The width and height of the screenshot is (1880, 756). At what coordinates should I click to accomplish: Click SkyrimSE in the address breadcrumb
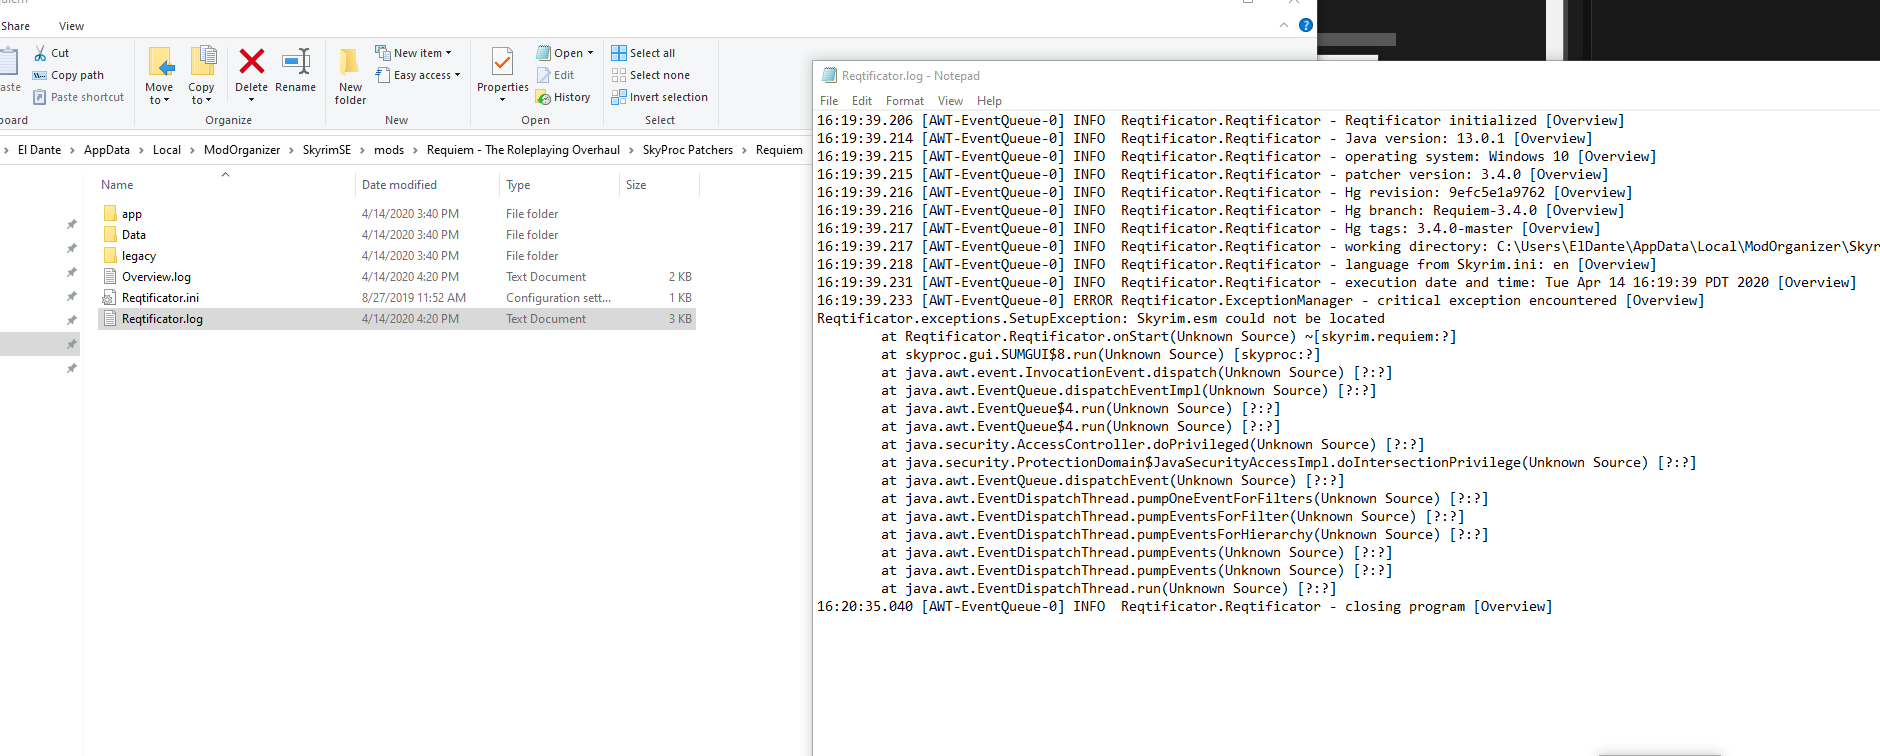(x=327, y=150)
